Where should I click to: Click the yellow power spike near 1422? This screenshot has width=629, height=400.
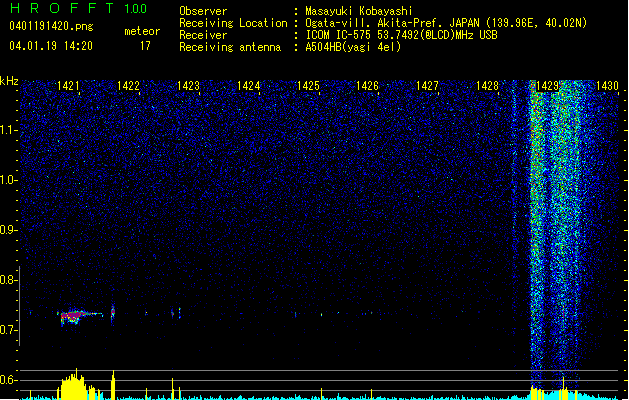coord(113,385)
